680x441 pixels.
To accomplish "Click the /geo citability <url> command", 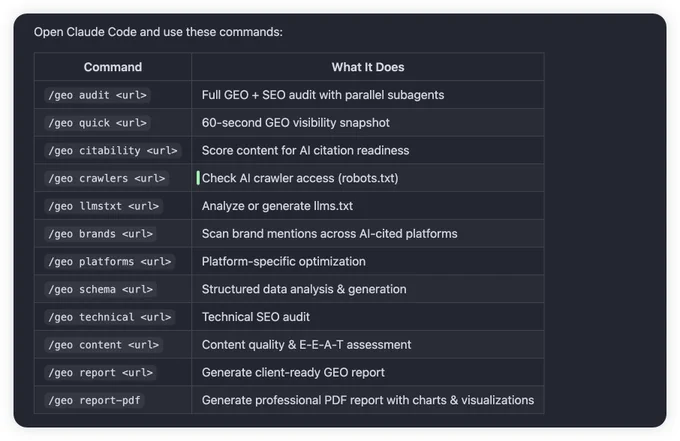I will point(113,150).
